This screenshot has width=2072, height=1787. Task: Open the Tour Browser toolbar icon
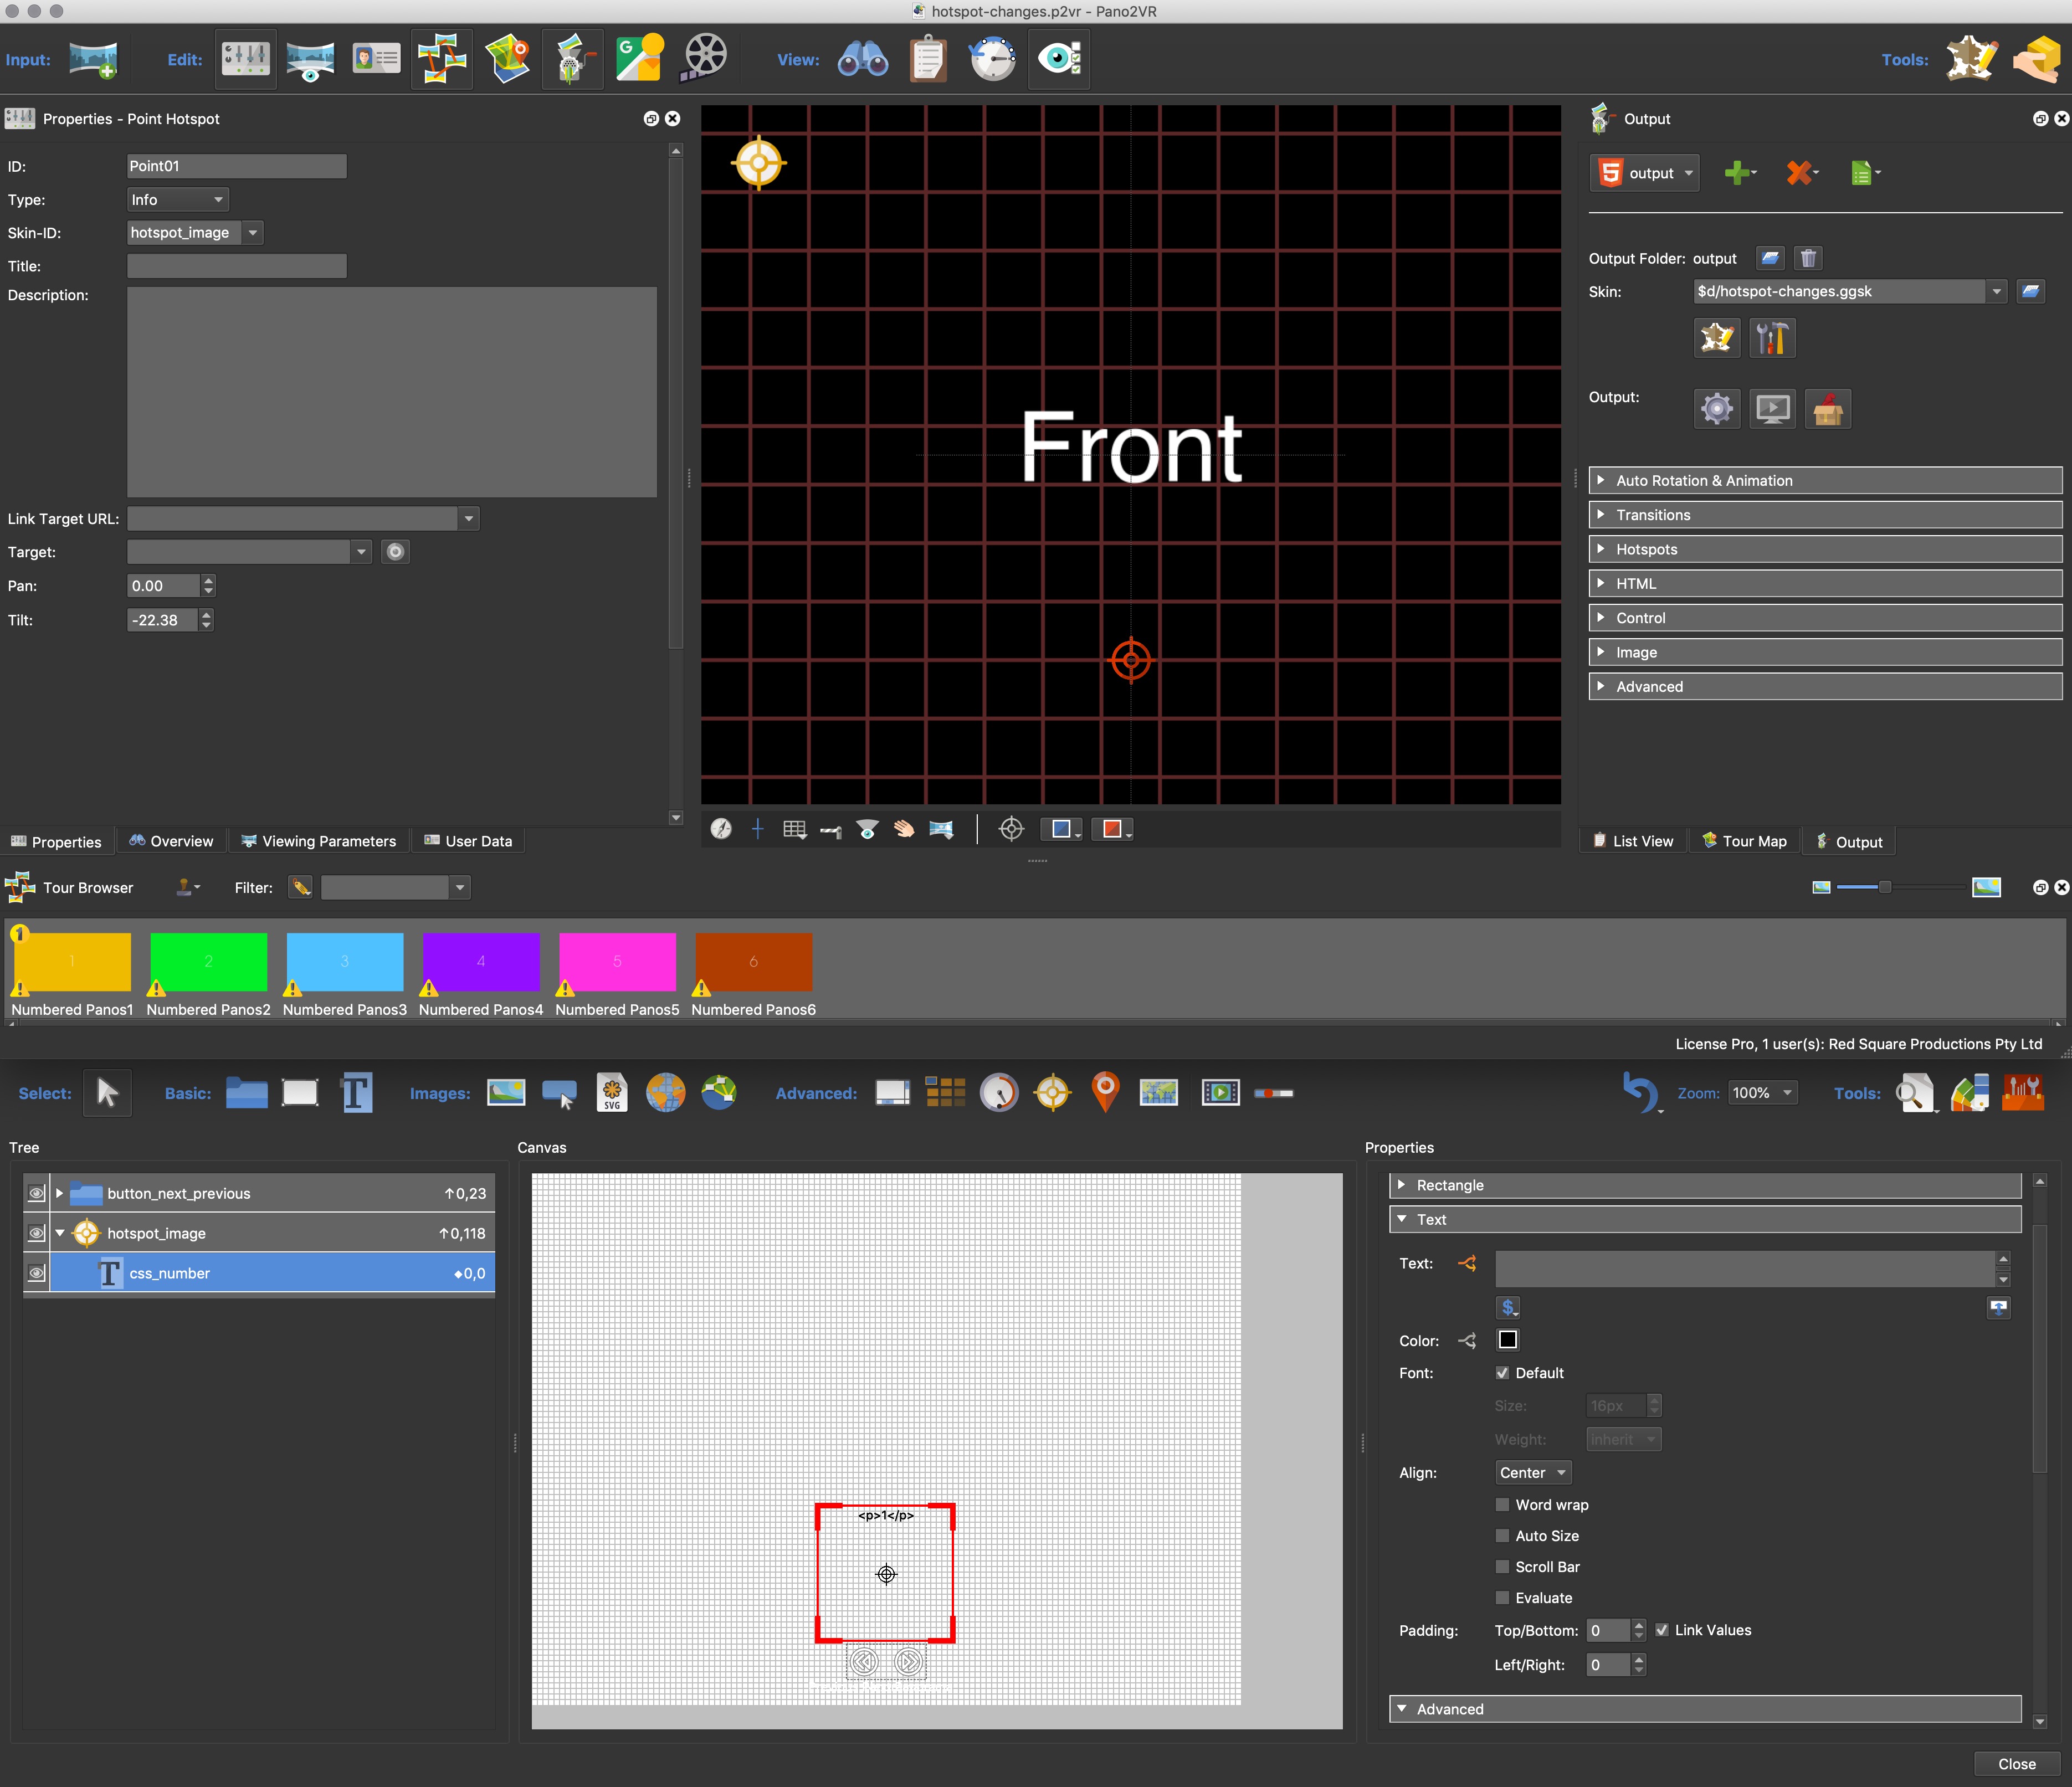pos(442,59)
